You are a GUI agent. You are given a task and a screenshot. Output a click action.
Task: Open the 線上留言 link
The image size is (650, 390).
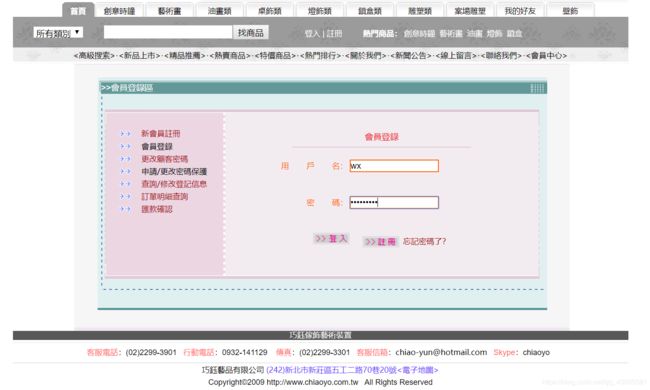click(x=456, y=56)
